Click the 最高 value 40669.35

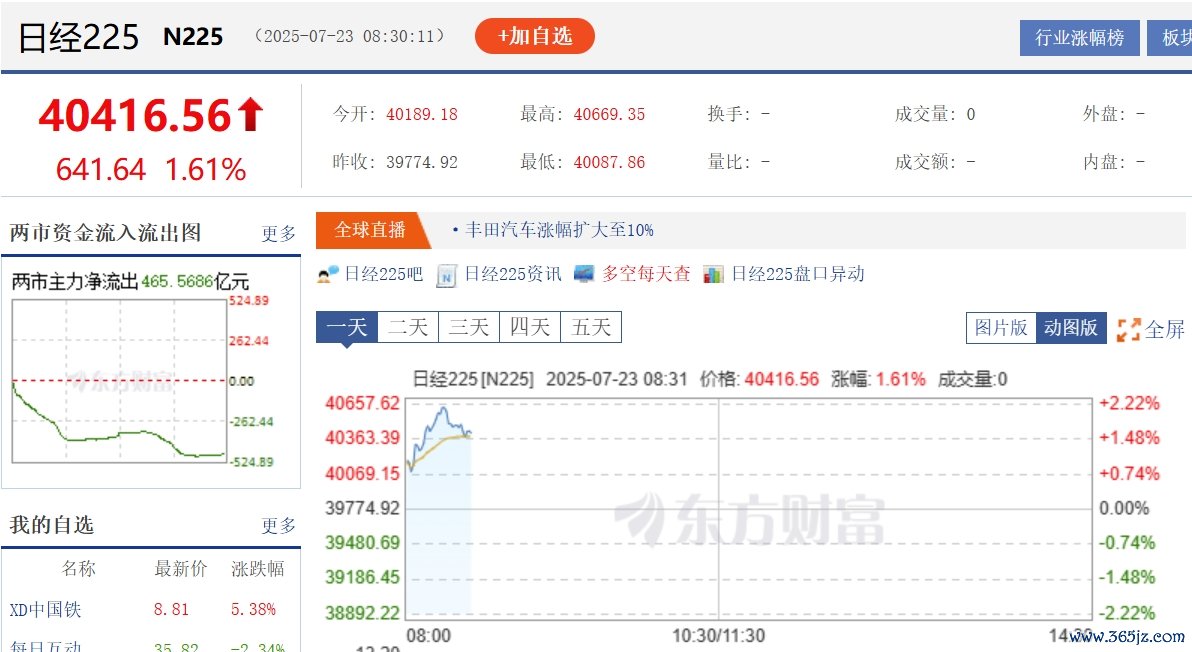point(609,114)
